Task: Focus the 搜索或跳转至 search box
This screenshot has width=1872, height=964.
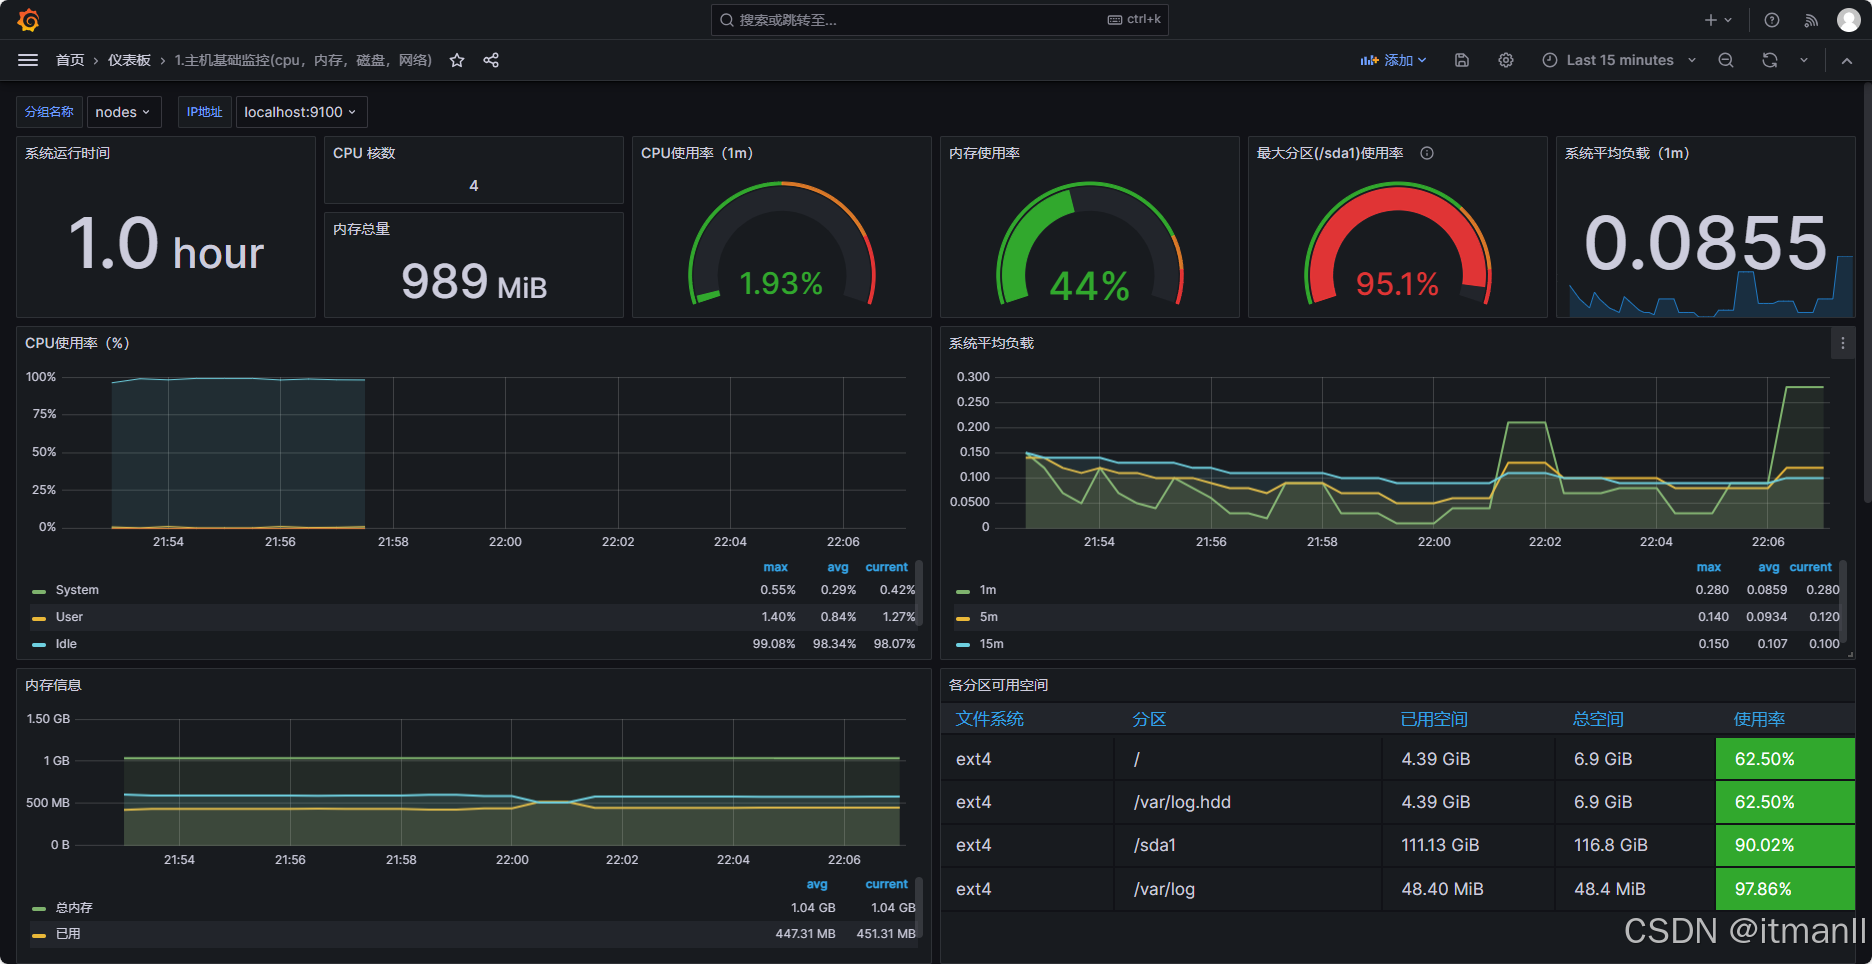Action: (x=939, y=20)
